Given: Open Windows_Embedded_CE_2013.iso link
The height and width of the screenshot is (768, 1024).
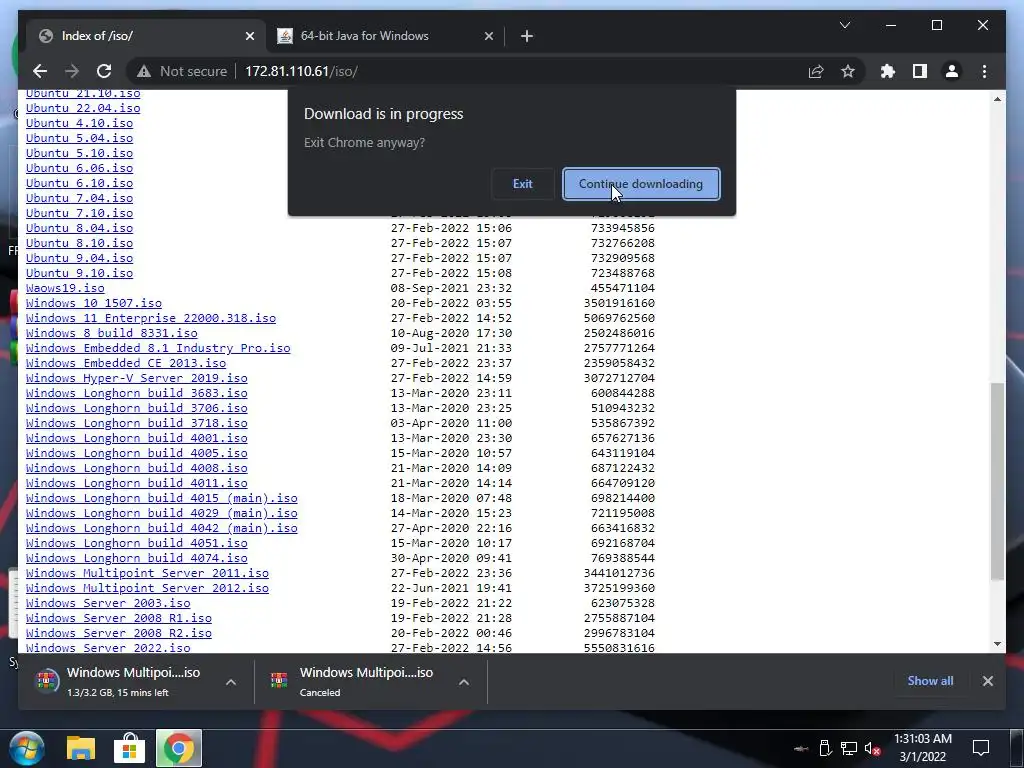Looking at the screenshot, I should click(x=126, y=364).
